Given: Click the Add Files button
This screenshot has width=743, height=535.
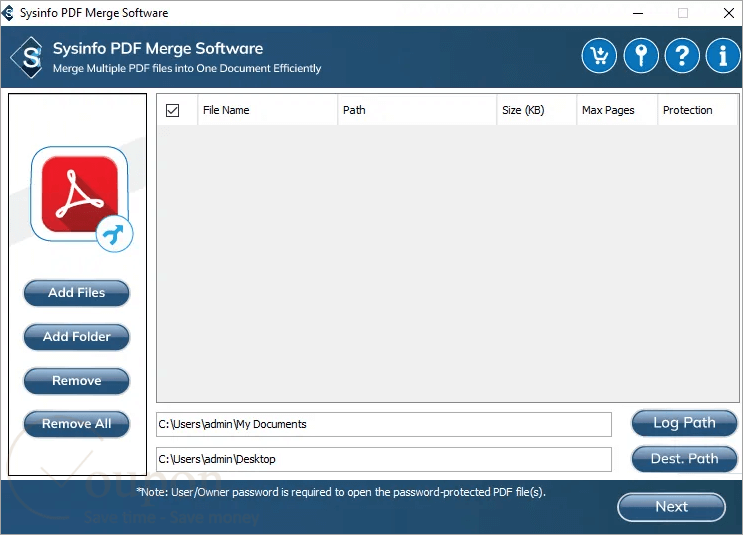Looking at the screenshot, I should pos(76,293).
